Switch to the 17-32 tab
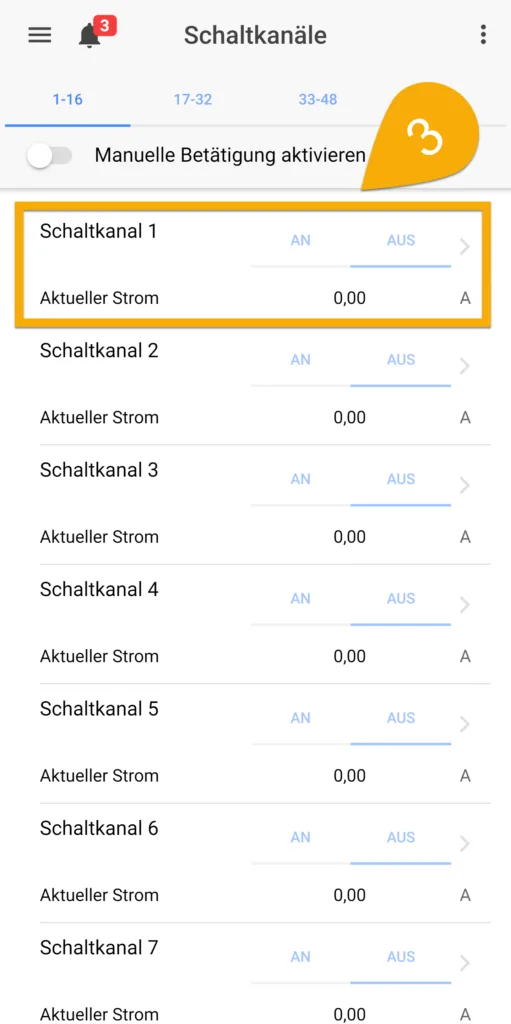The height and width of the screenshot is (1024, 511). click(193, 100)
